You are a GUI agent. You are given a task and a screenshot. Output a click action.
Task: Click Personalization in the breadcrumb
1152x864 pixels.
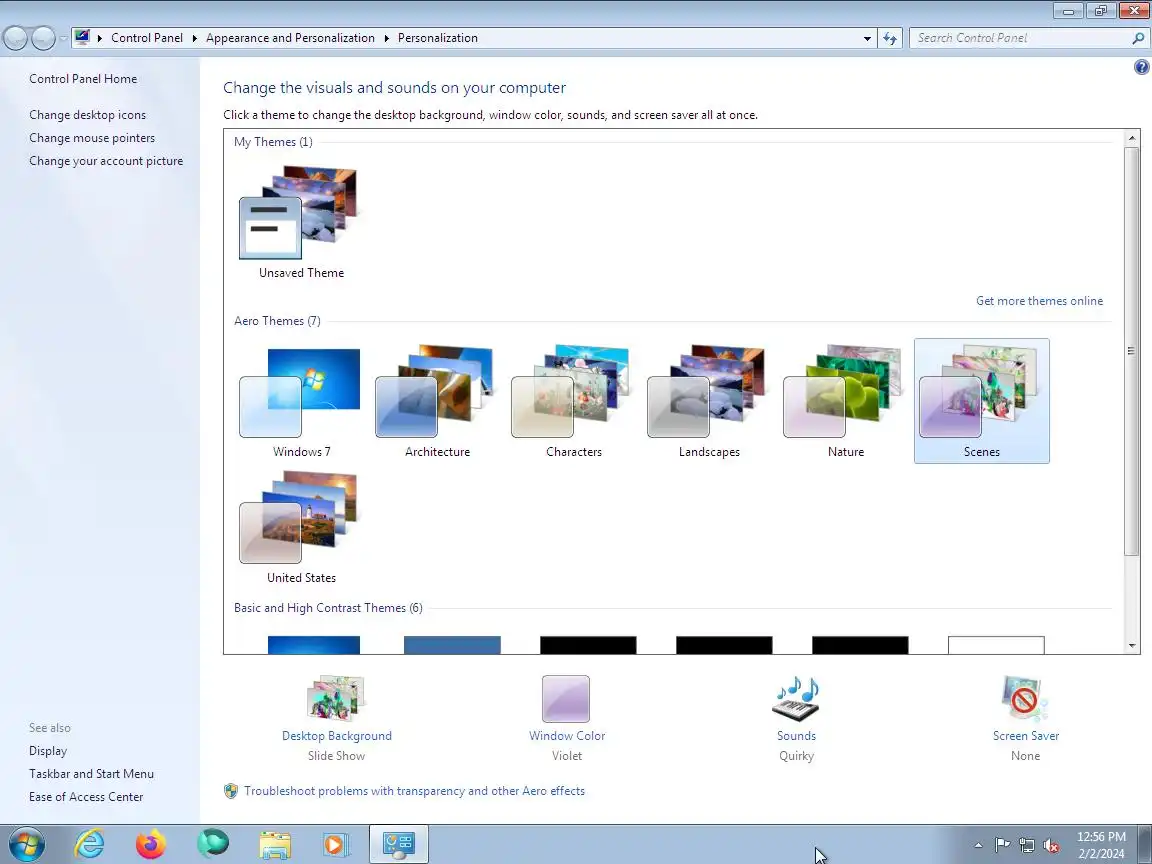[x=438, y=38]
